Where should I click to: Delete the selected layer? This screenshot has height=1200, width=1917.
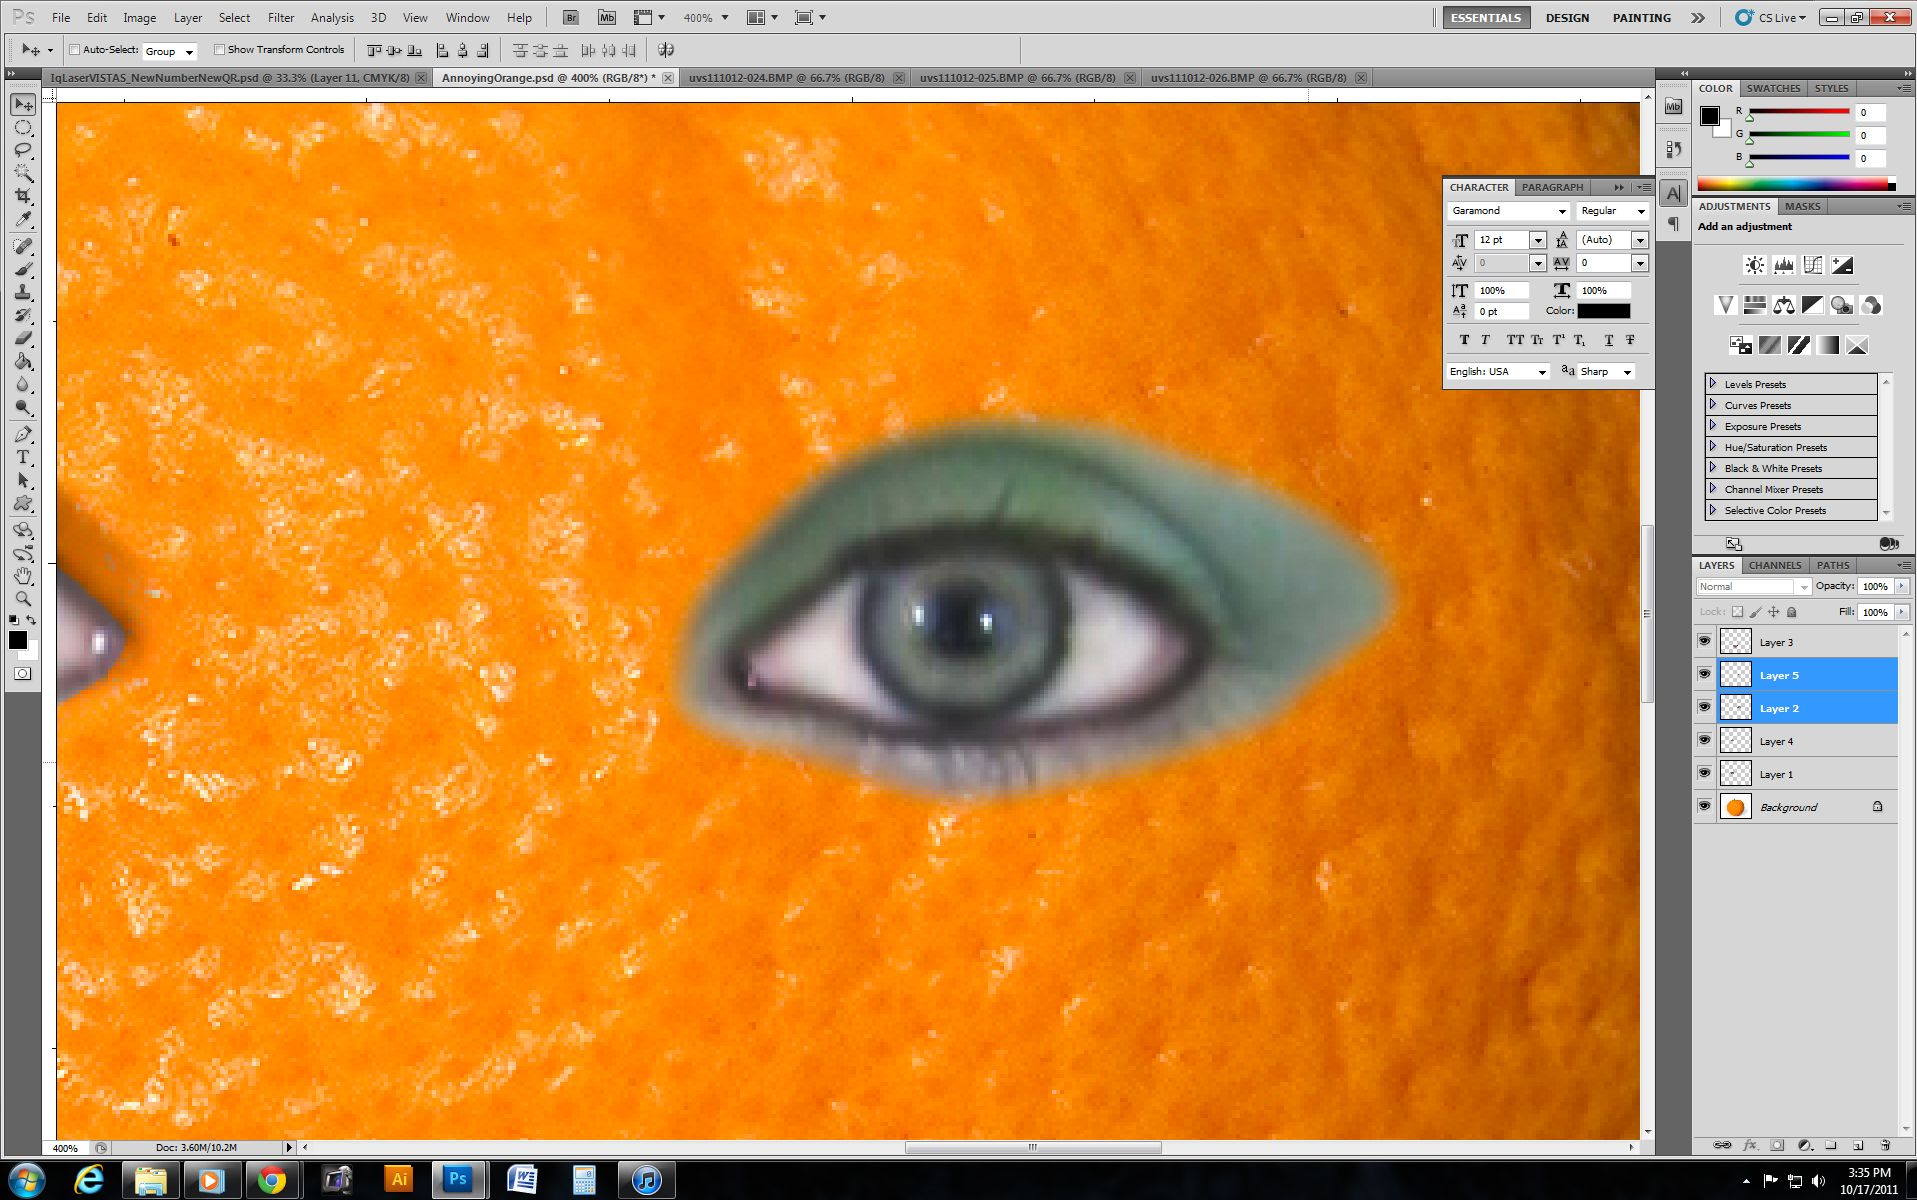1884,1145
